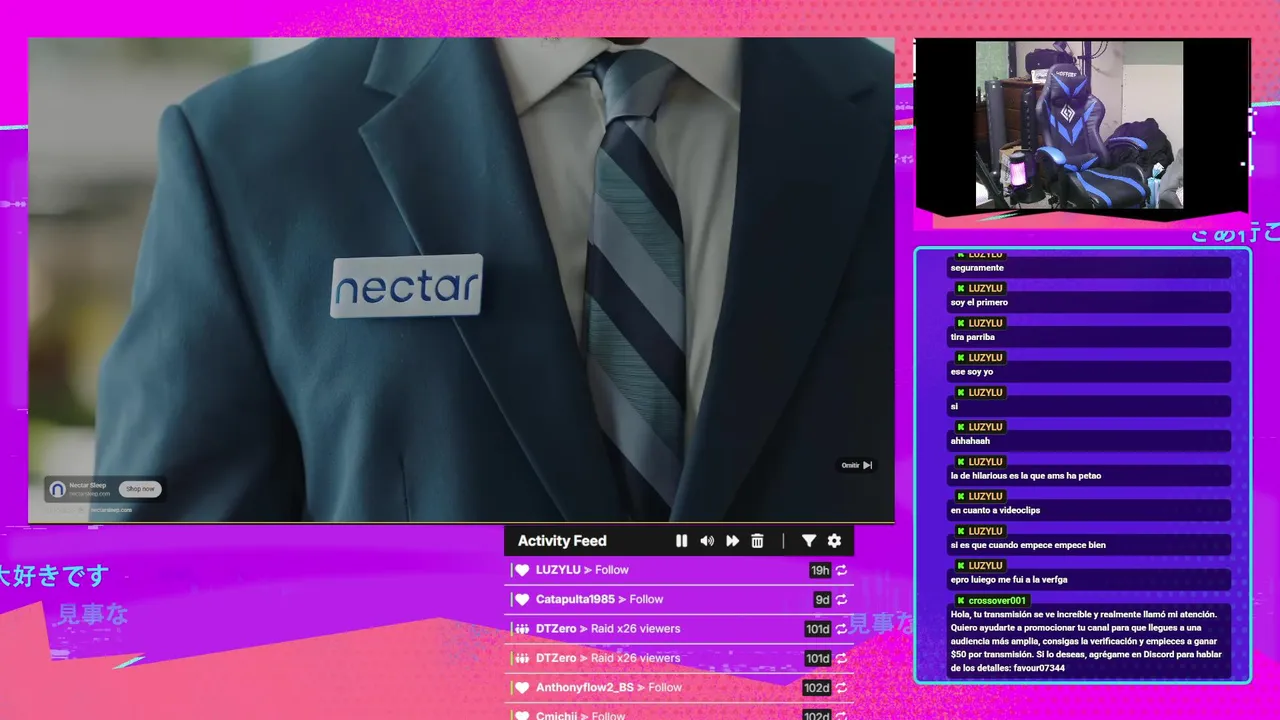Click the nectar name badge in video
1280x720 pixels.
click(x=406, y=287)
